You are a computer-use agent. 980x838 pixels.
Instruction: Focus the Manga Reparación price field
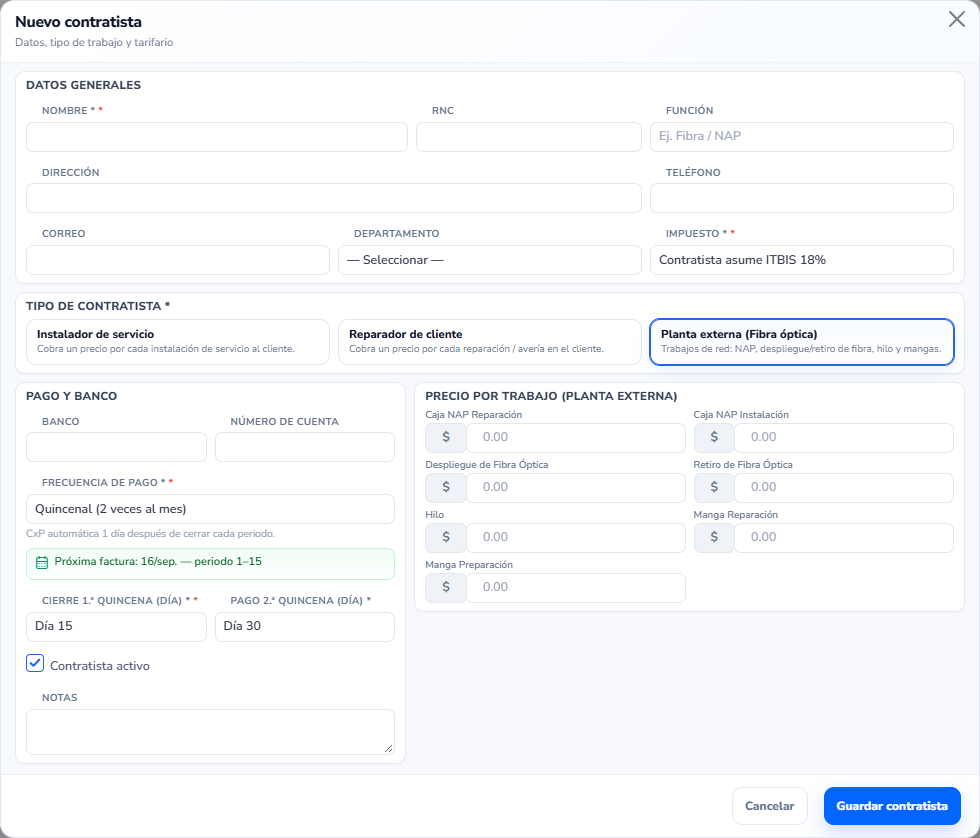[844, 537]
